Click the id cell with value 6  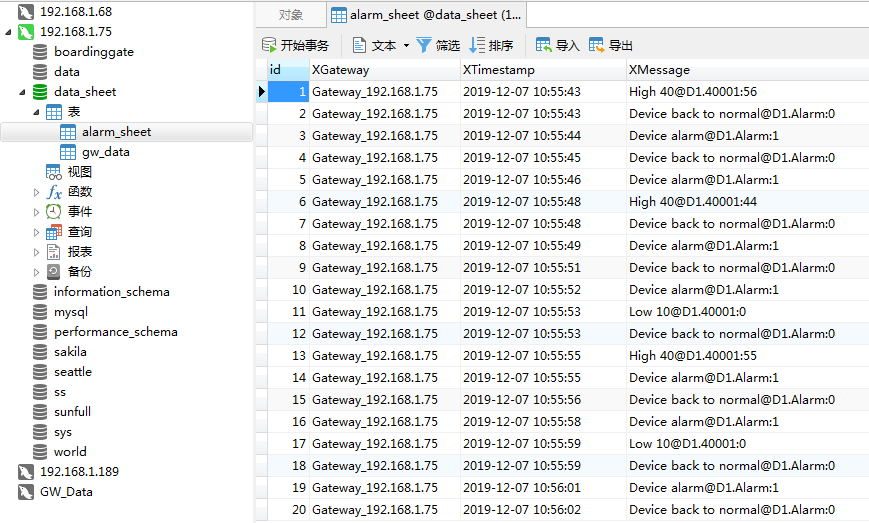point(288,202)
